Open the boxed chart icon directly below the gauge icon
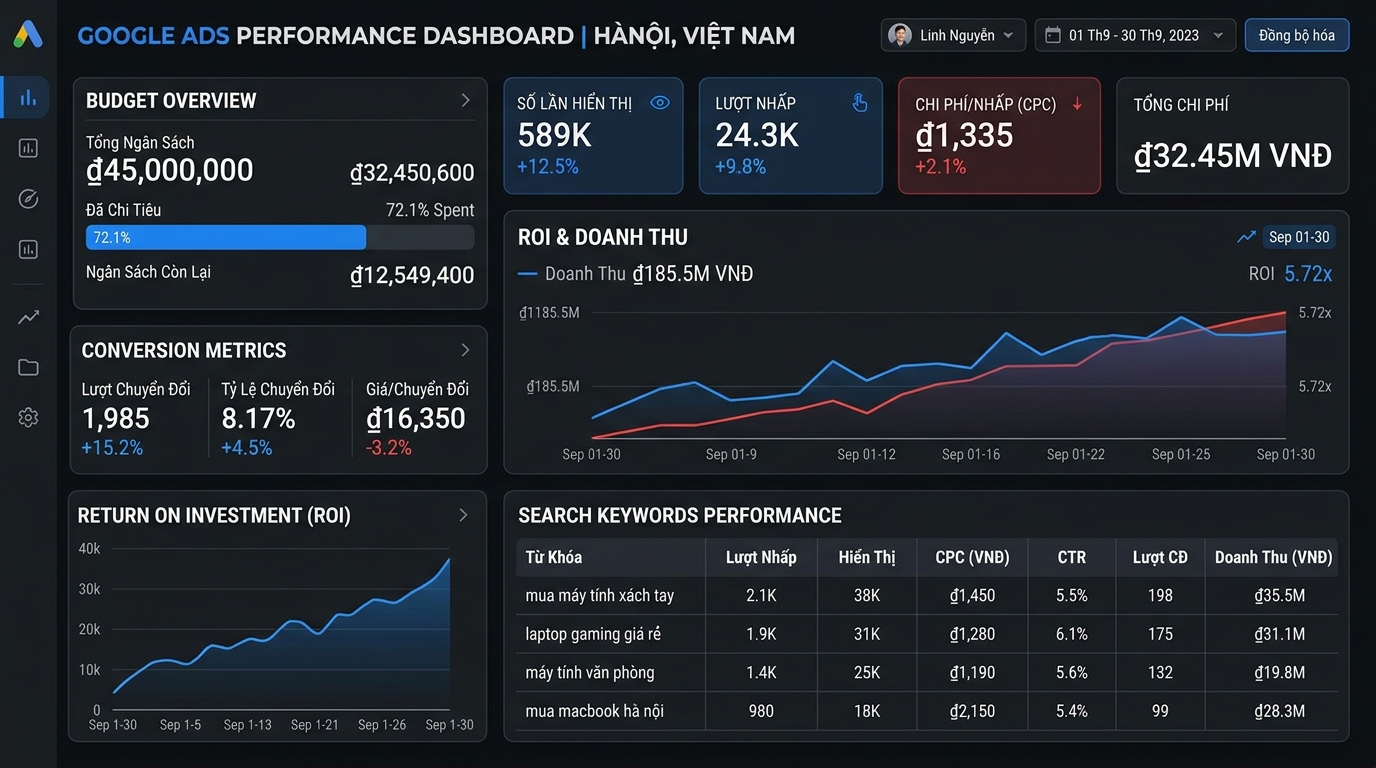 click(x=28, y=249)
